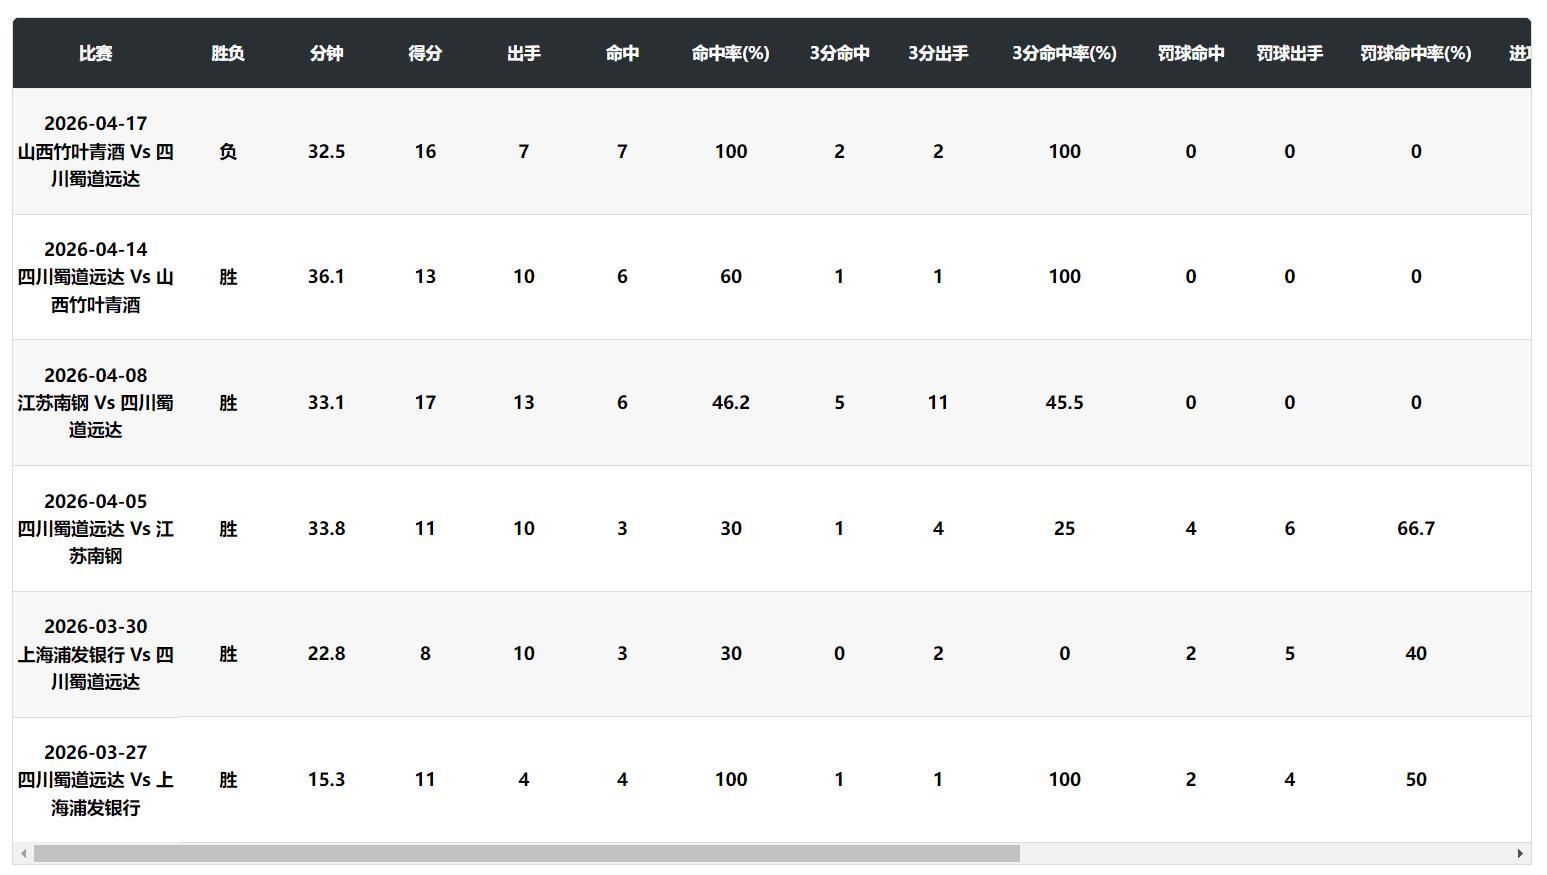Click the 罚球命中率(%) column header

click(1415, 53)
